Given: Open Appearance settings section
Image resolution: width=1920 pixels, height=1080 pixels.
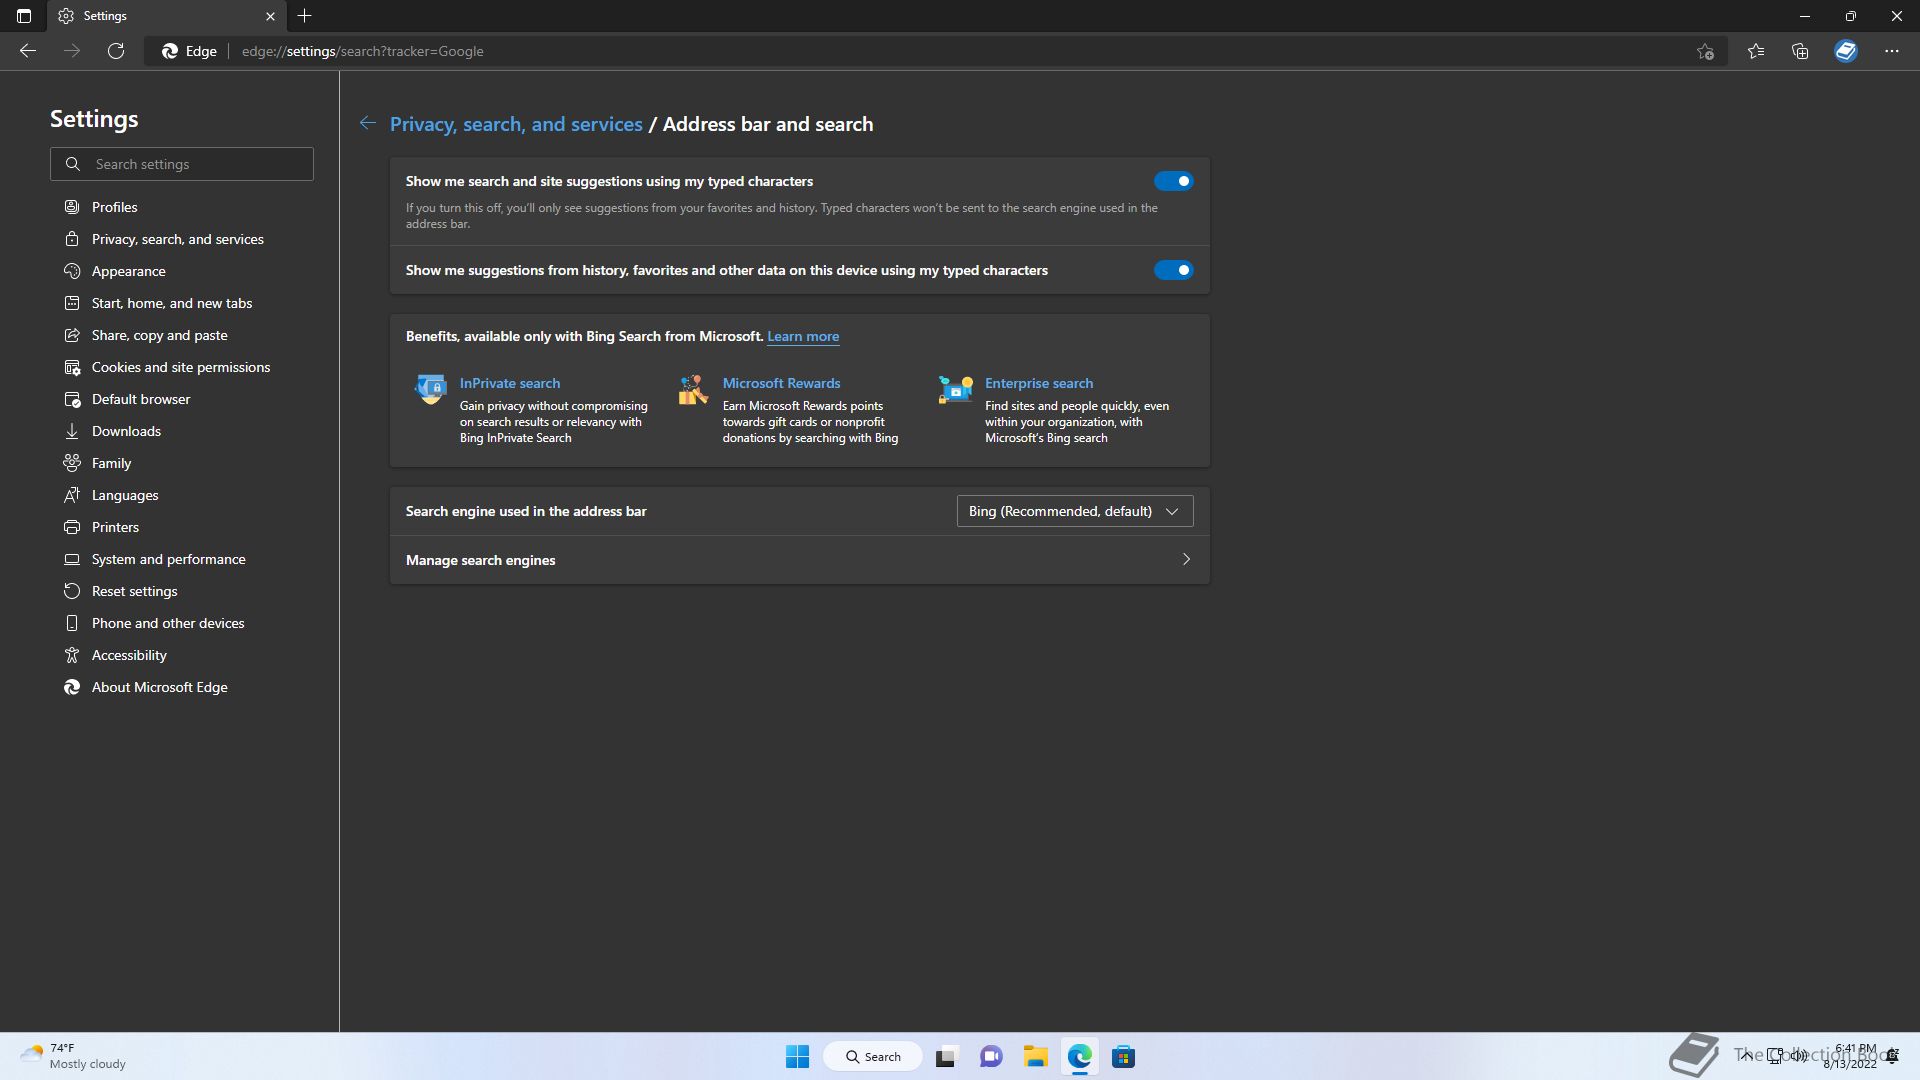Looking at the screenshot, I should point(129,271).
